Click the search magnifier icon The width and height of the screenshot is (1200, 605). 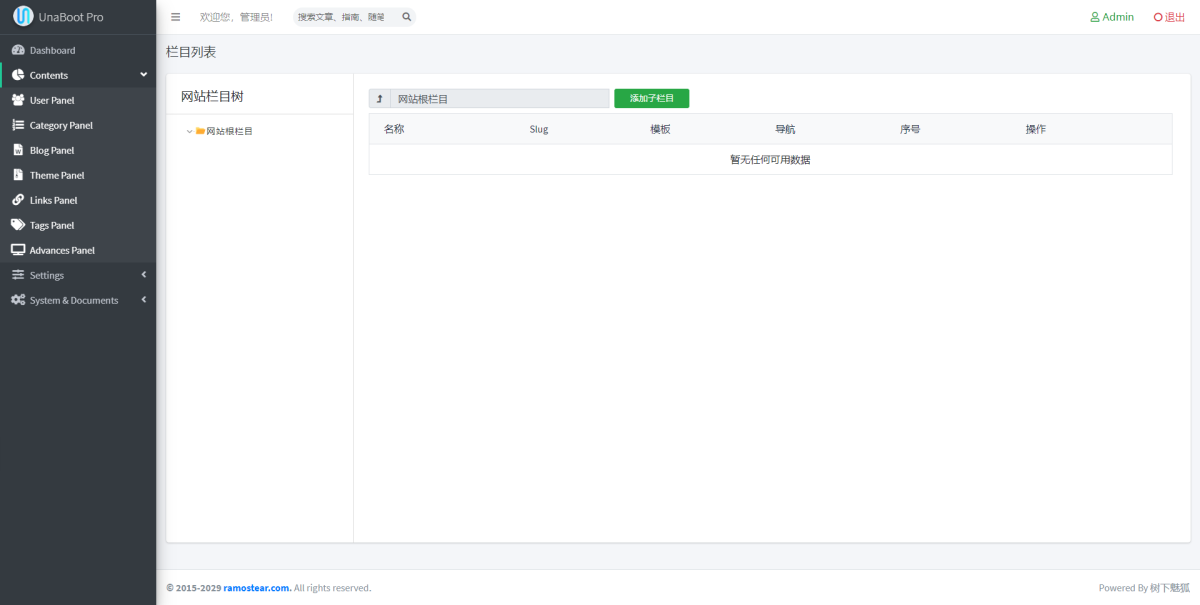coord(406,17)
